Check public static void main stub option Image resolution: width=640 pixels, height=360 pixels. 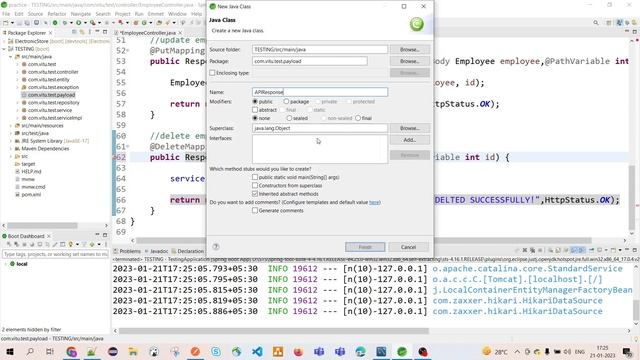255,177
